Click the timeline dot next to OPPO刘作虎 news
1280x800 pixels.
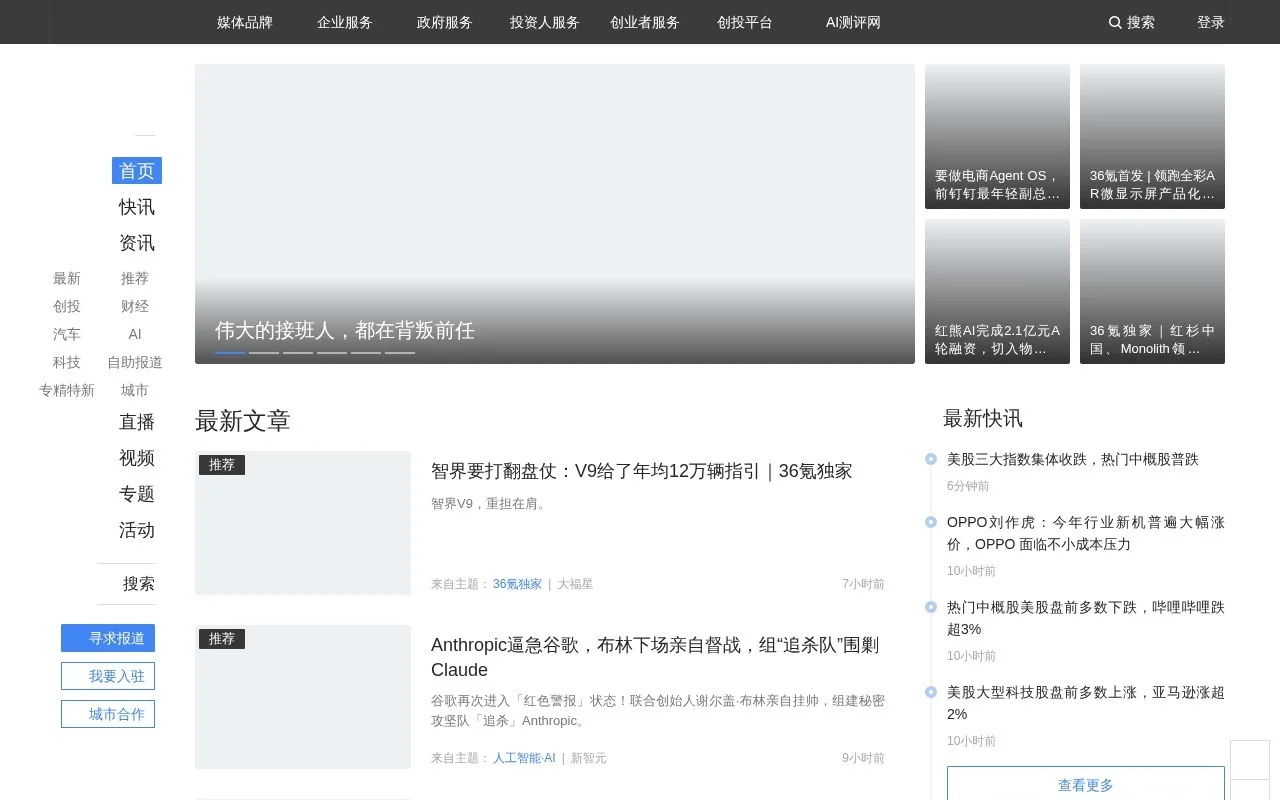coord(931,522)
